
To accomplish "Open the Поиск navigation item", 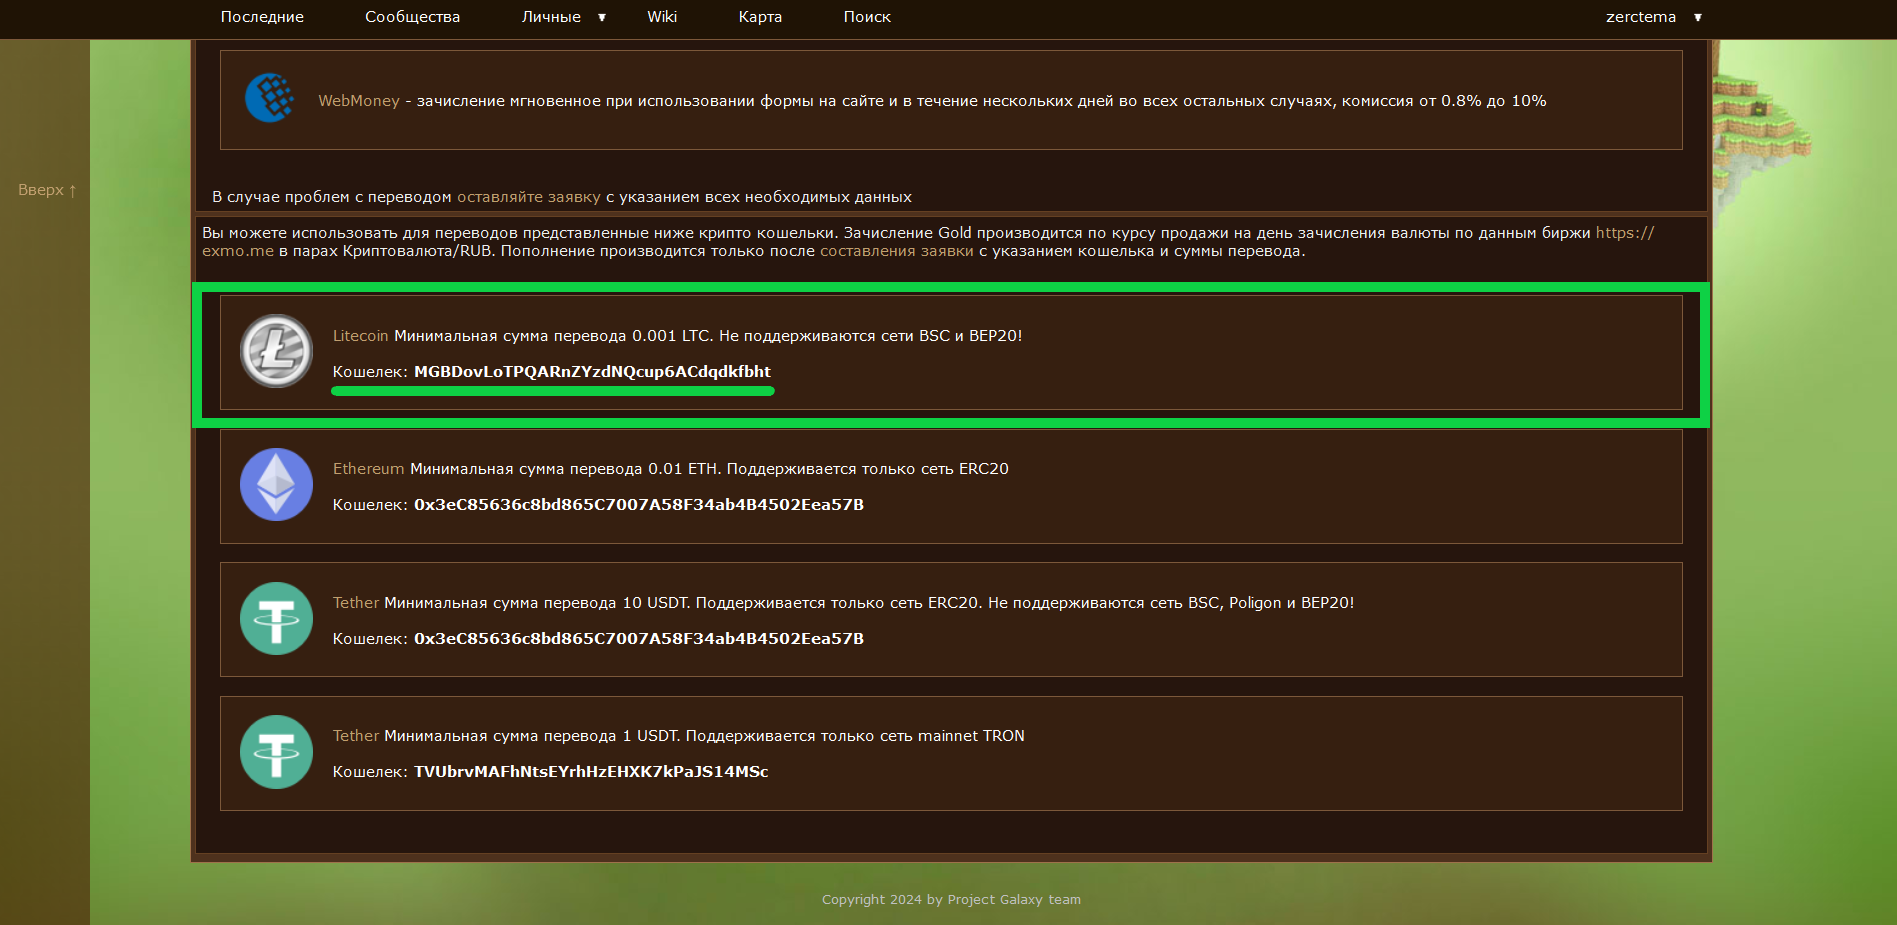I will 867,17.
